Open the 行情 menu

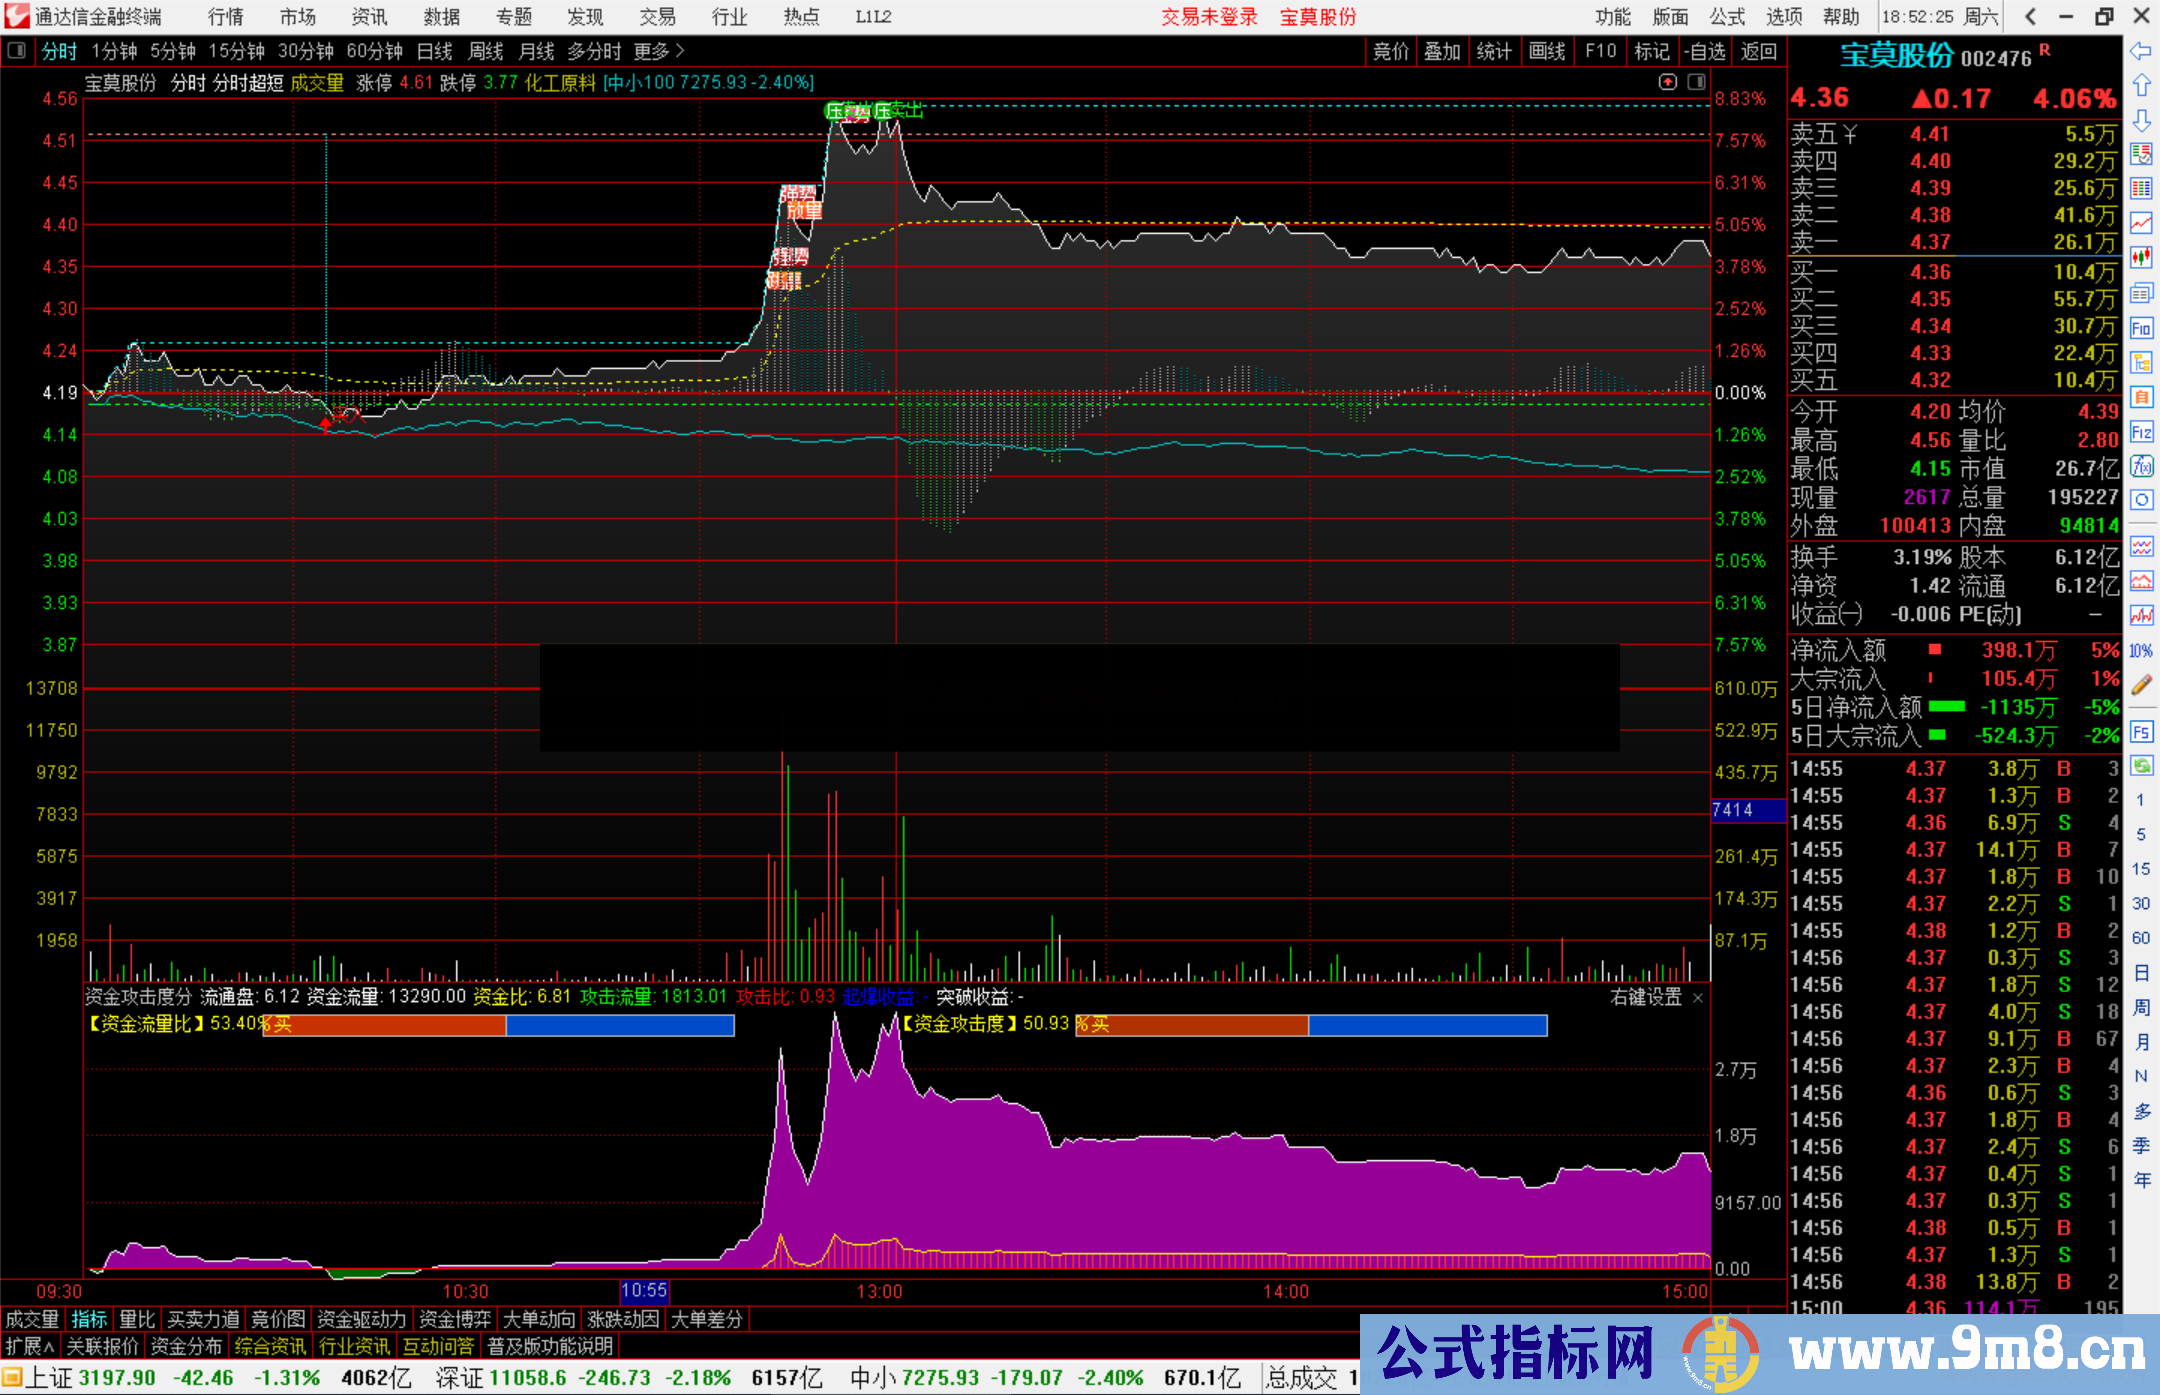pos(226,17)
